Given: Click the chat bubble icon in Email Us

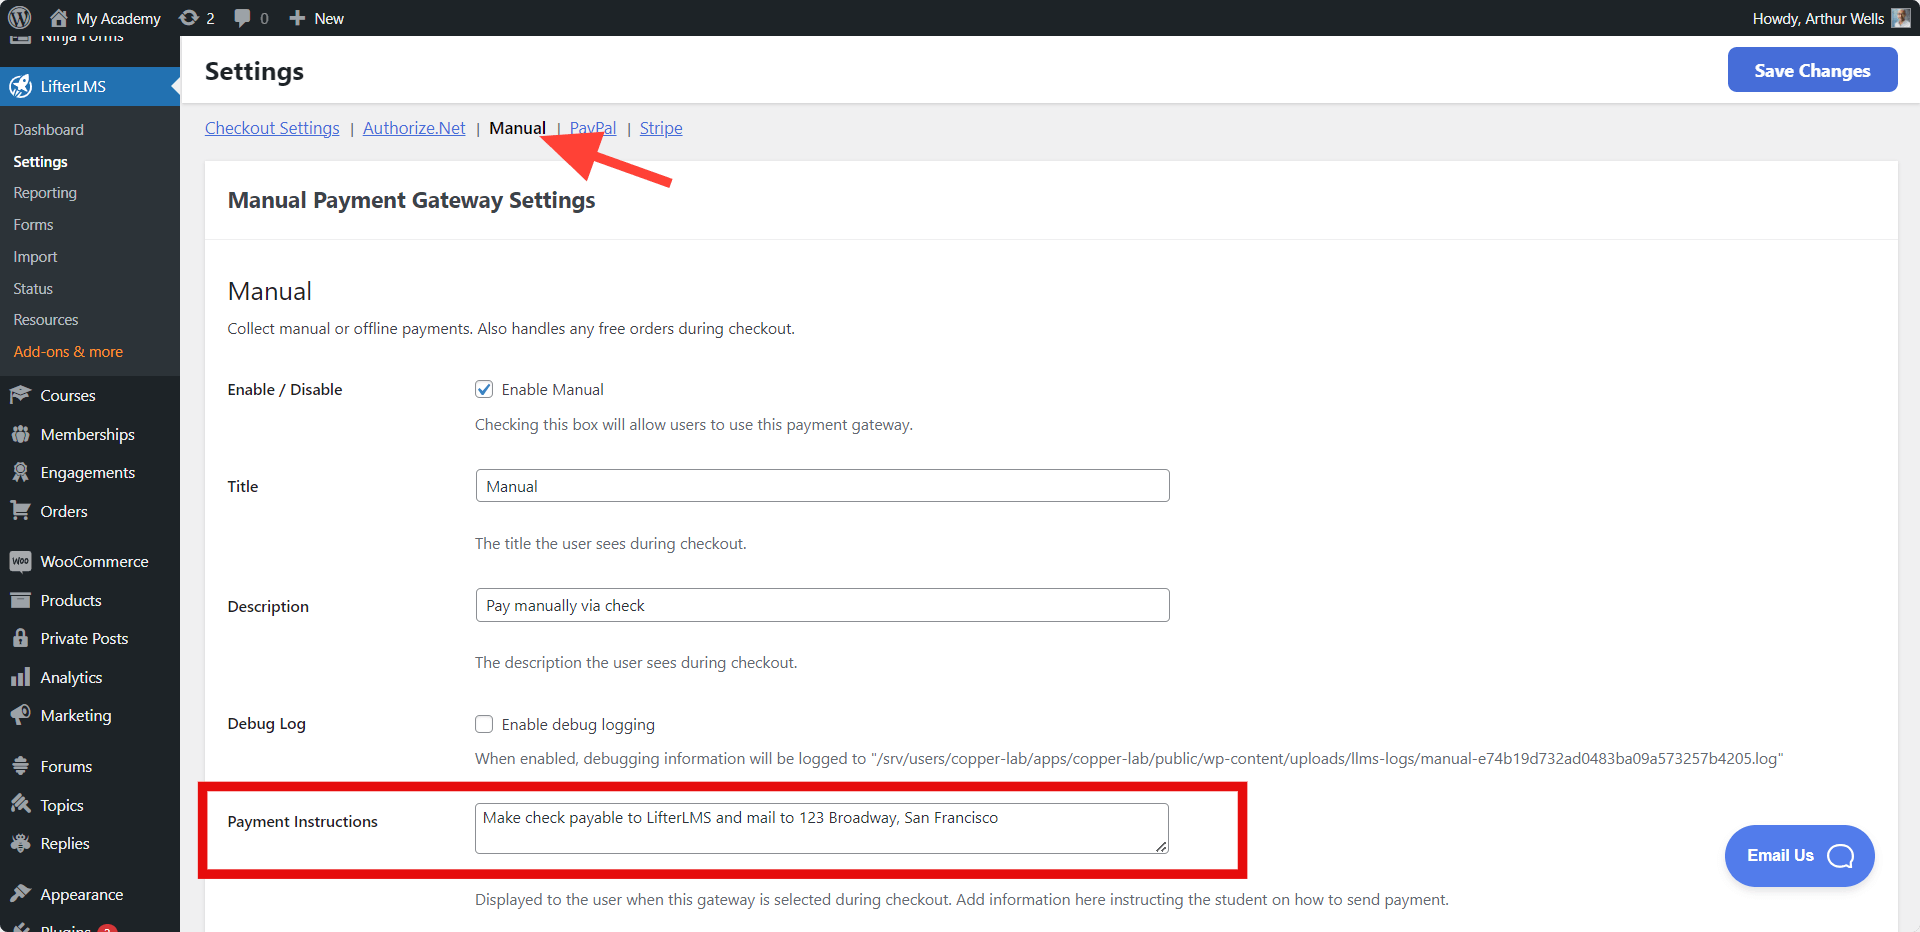Looking at the screenshot, I should click(x=1840, y=856).
